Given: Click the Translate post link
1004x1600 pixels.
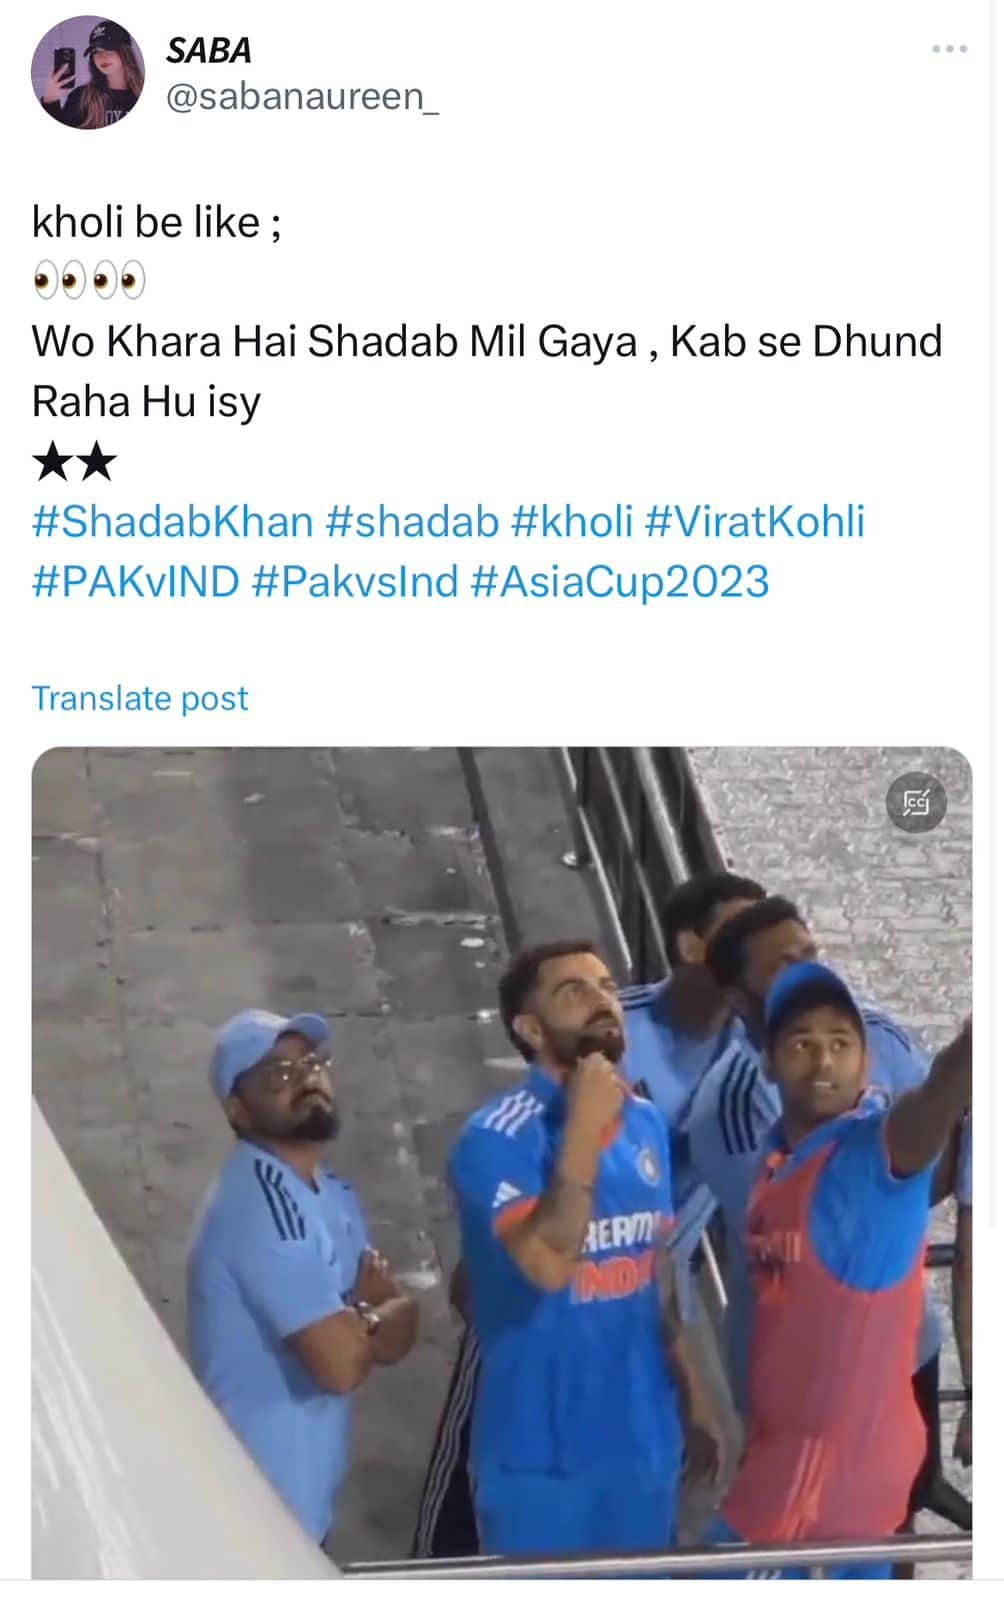Looking at the screenshot, I should [140, 698].
